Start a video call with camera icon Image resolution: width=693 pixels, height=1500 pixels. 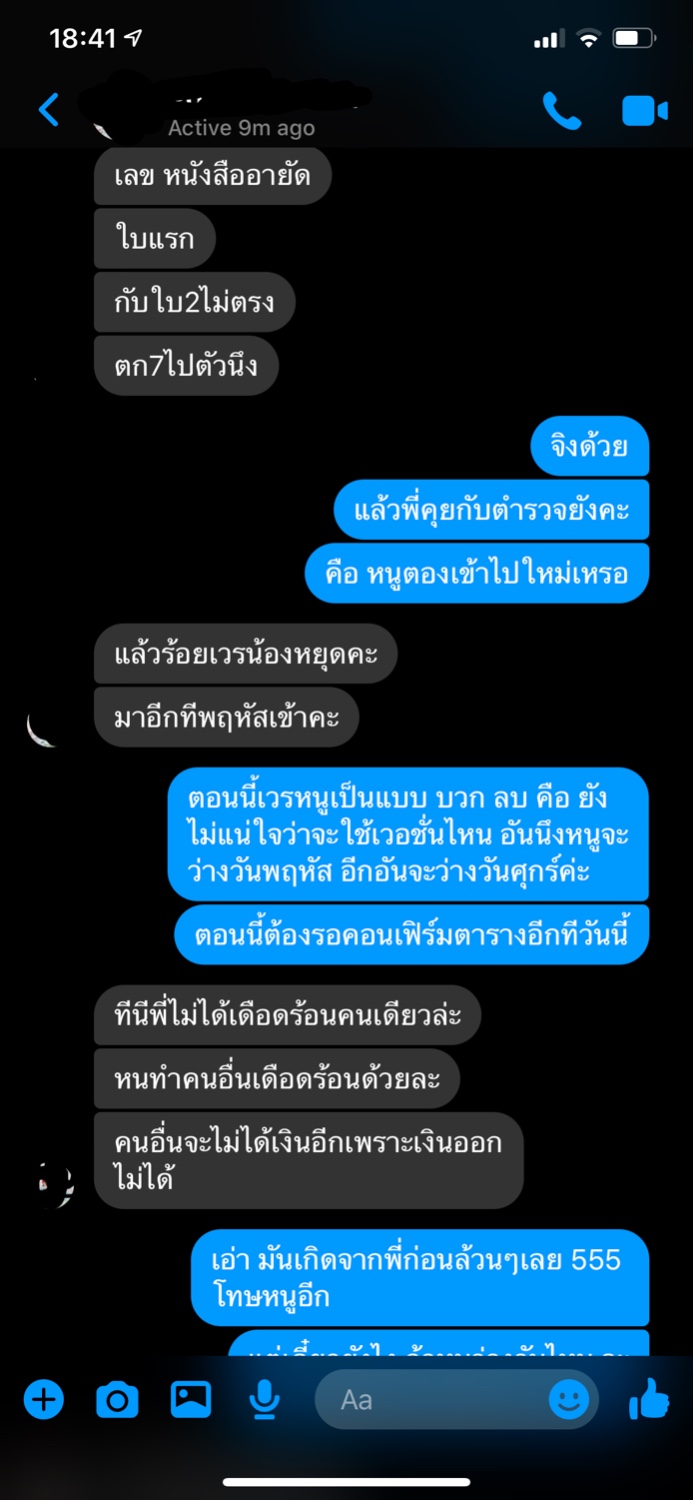coord(645,110)
